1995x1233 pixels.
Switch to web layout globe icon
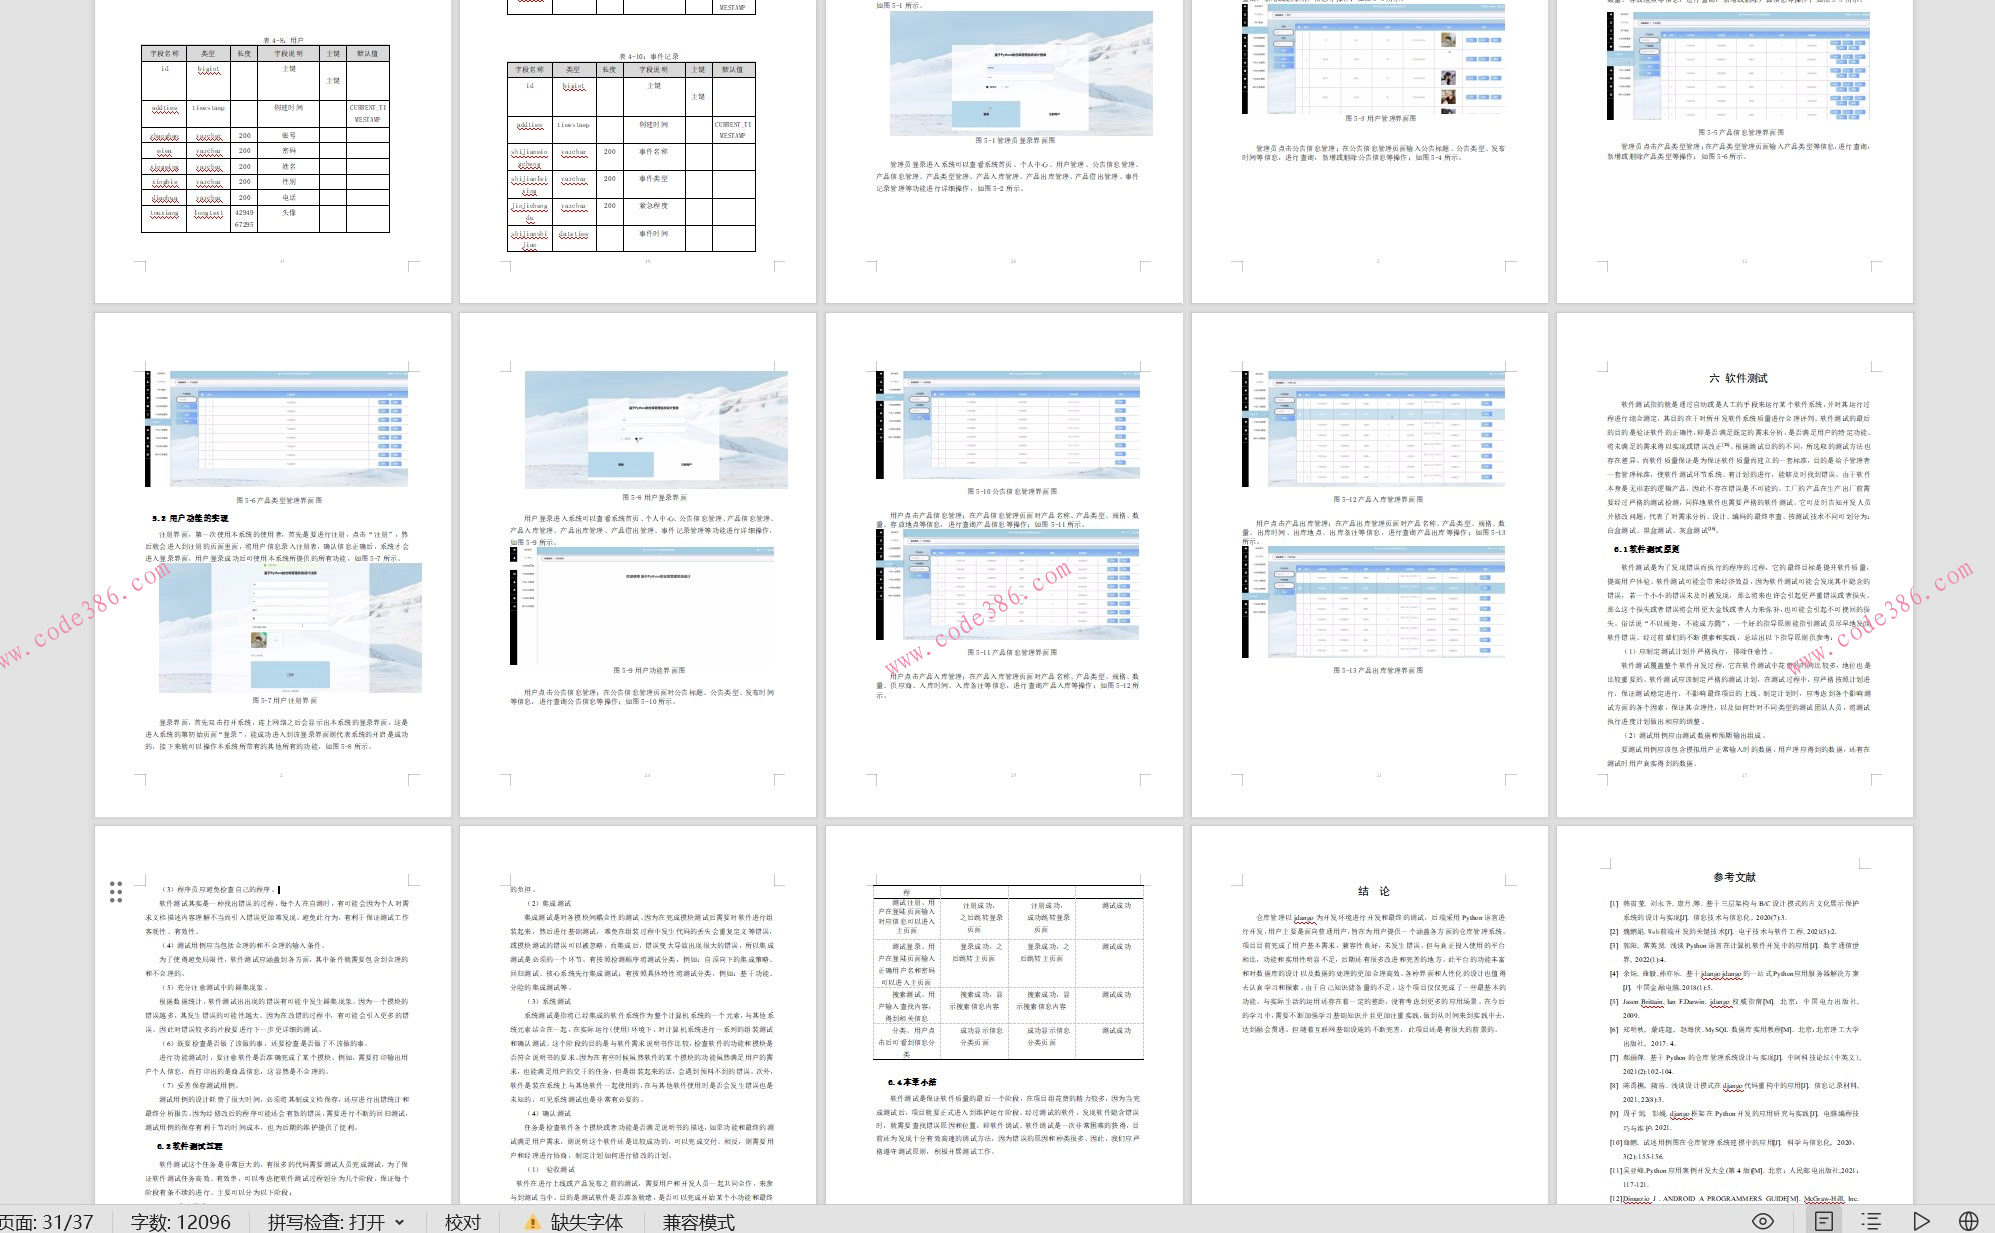[1969, 1221]
